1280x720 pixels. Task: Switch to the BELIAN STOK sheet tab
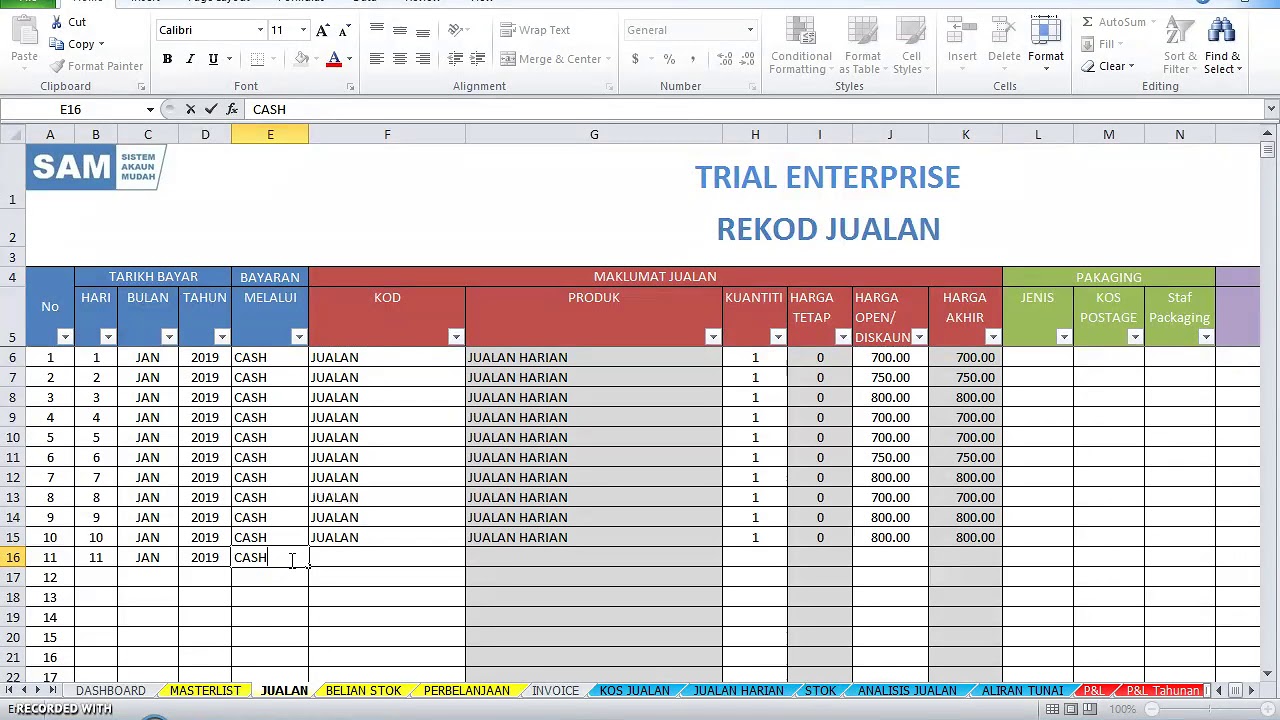[363, 691]
